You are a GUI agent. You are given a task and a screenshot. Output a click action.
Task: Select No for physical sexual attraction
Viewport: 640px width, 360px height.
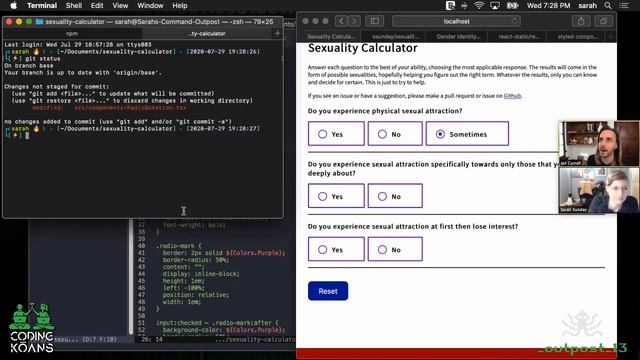click(395, 133)
